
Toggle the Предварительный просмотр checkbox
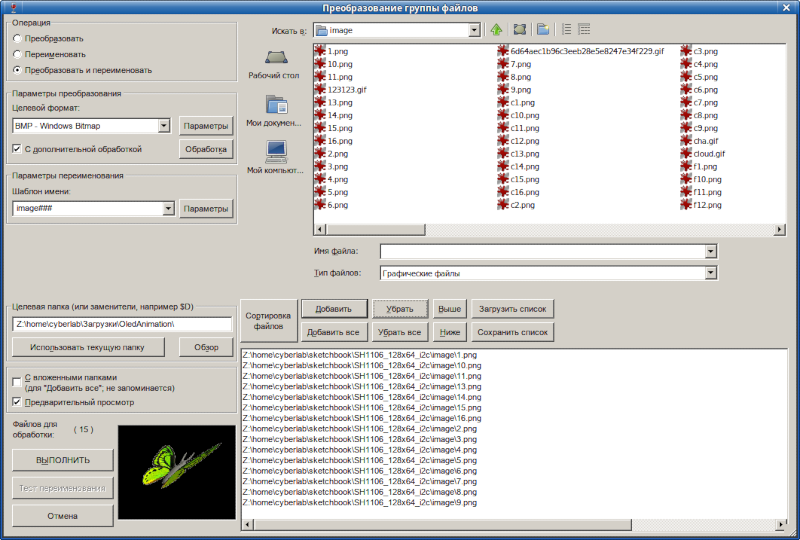(17, 402)
